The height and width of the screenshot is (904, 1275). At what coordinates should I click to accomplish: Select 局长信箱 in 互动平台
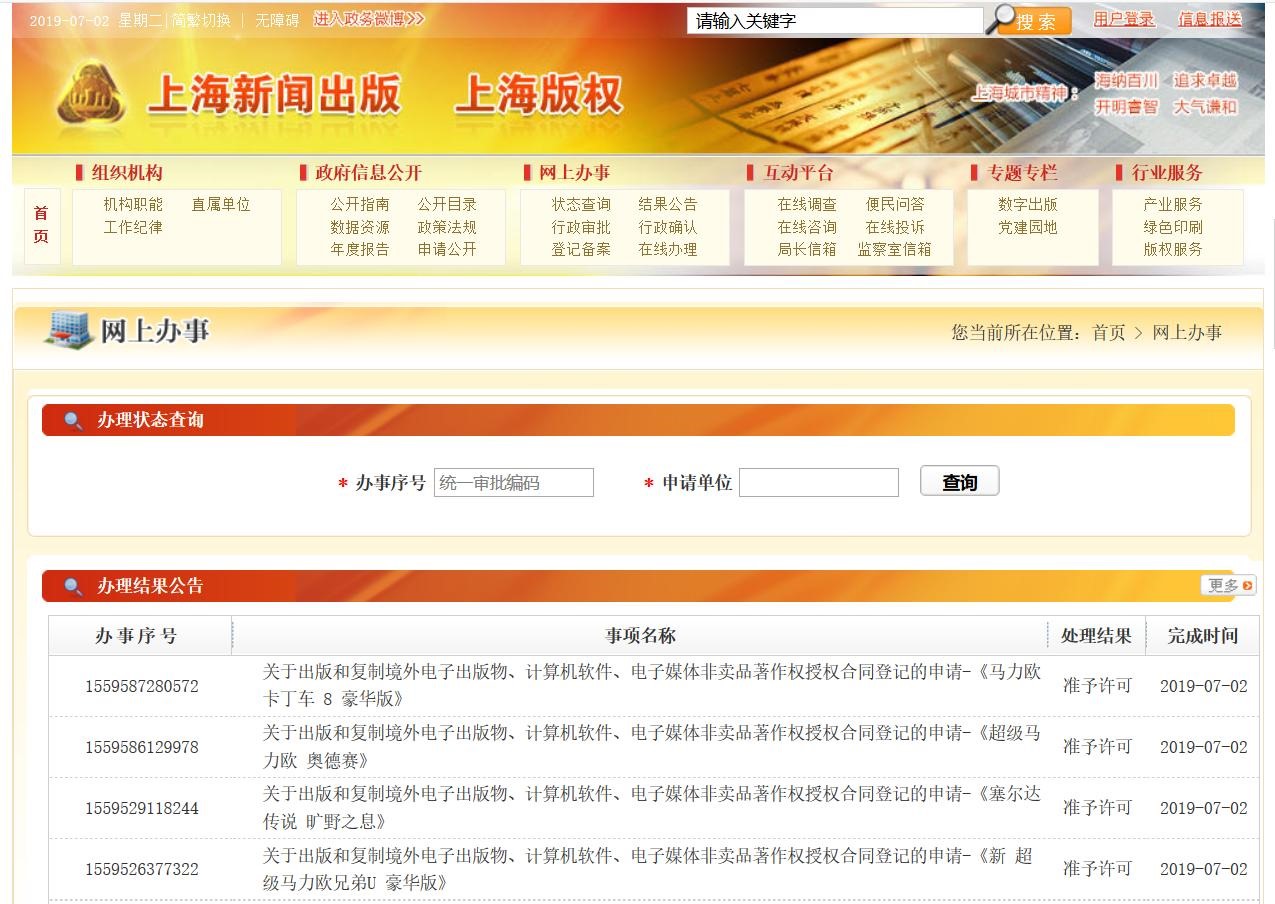point(806,249)
